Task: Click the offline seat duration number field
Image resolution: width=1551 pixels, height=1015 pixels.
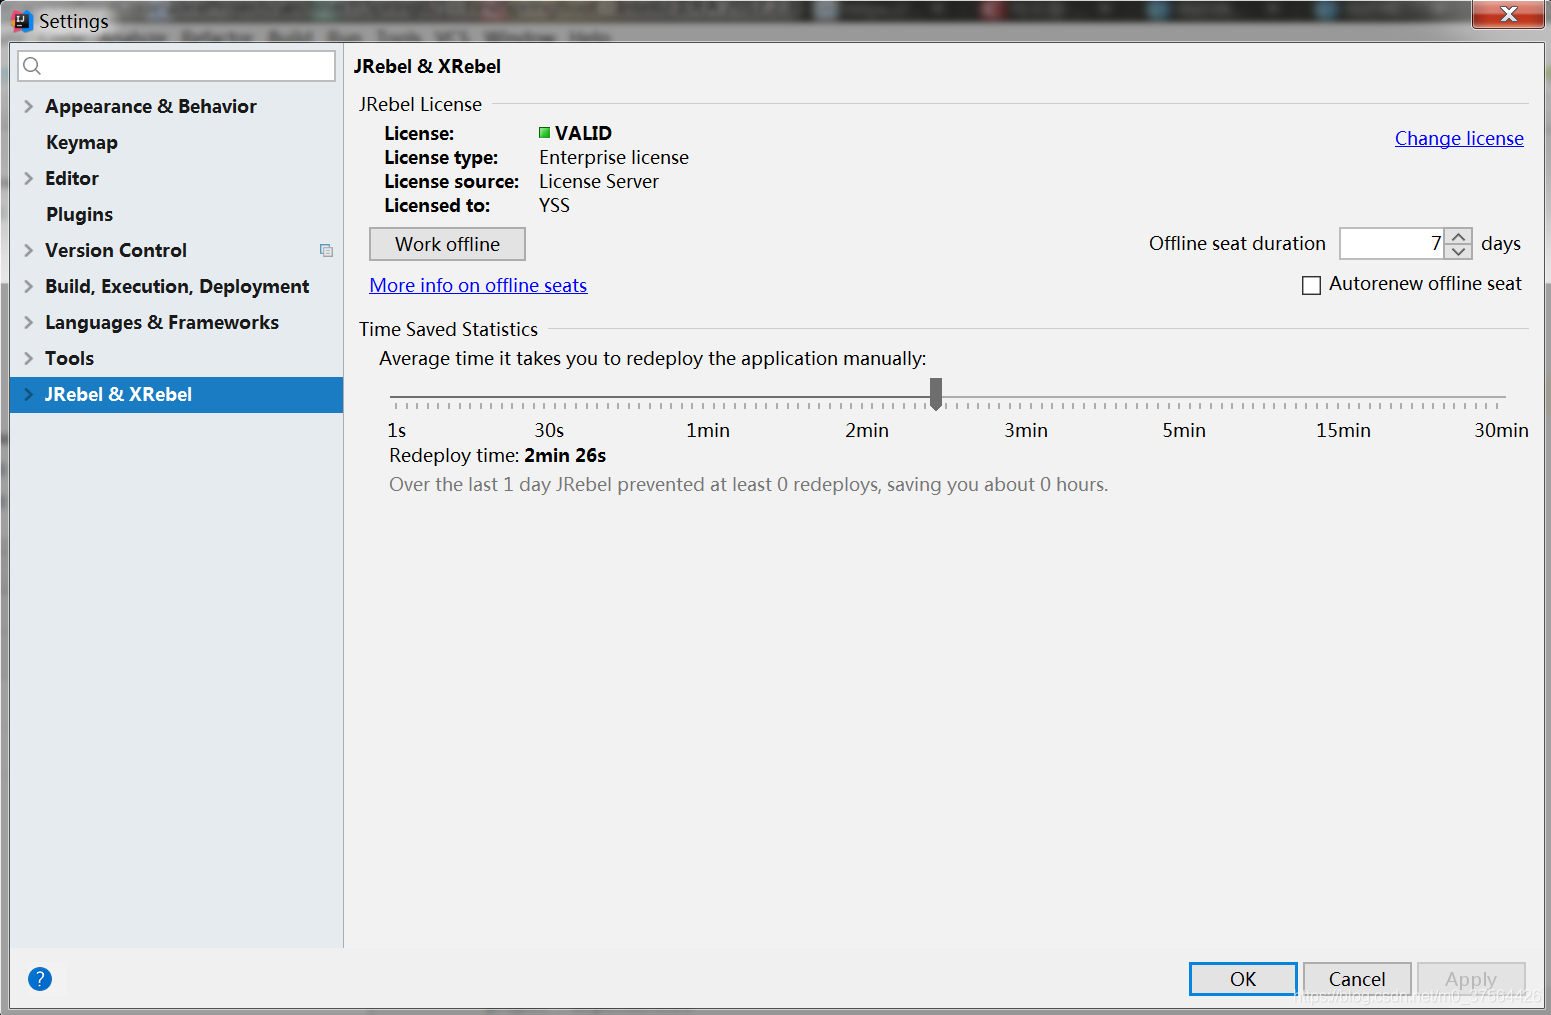Action: tap(1392, 243)
